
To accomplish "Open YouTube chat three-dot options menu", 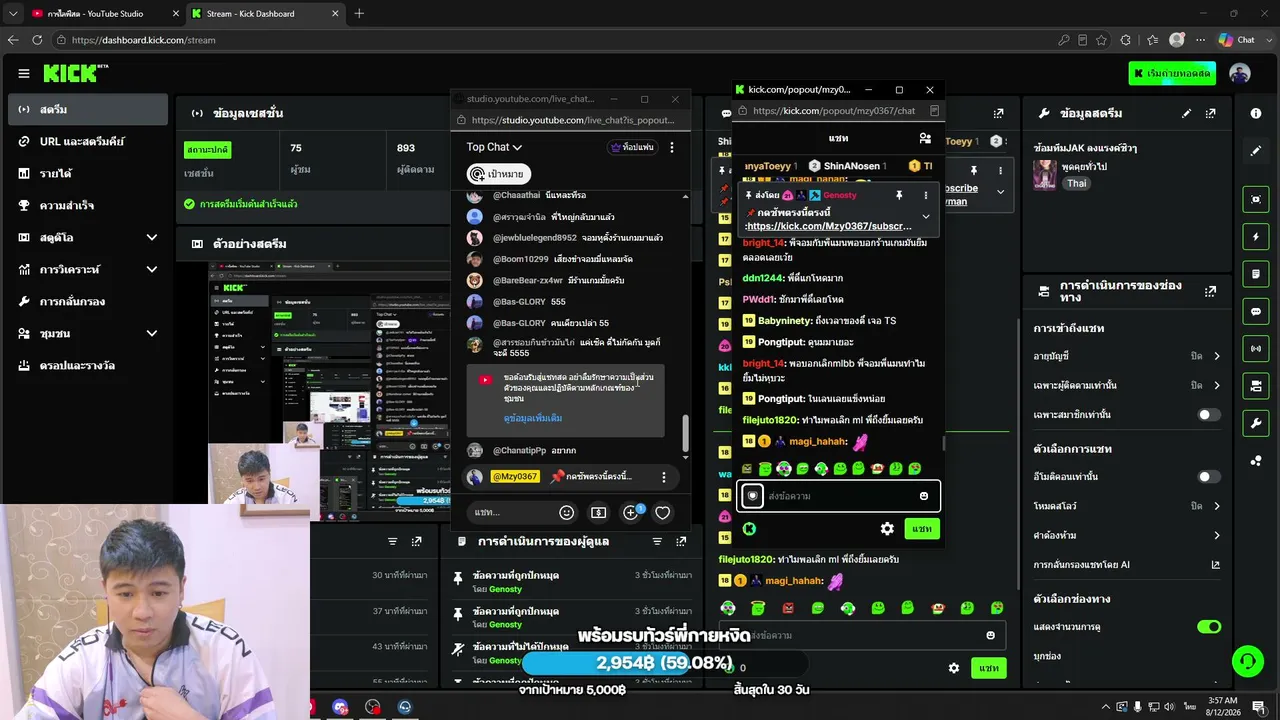I will click(x=672, y=147).
